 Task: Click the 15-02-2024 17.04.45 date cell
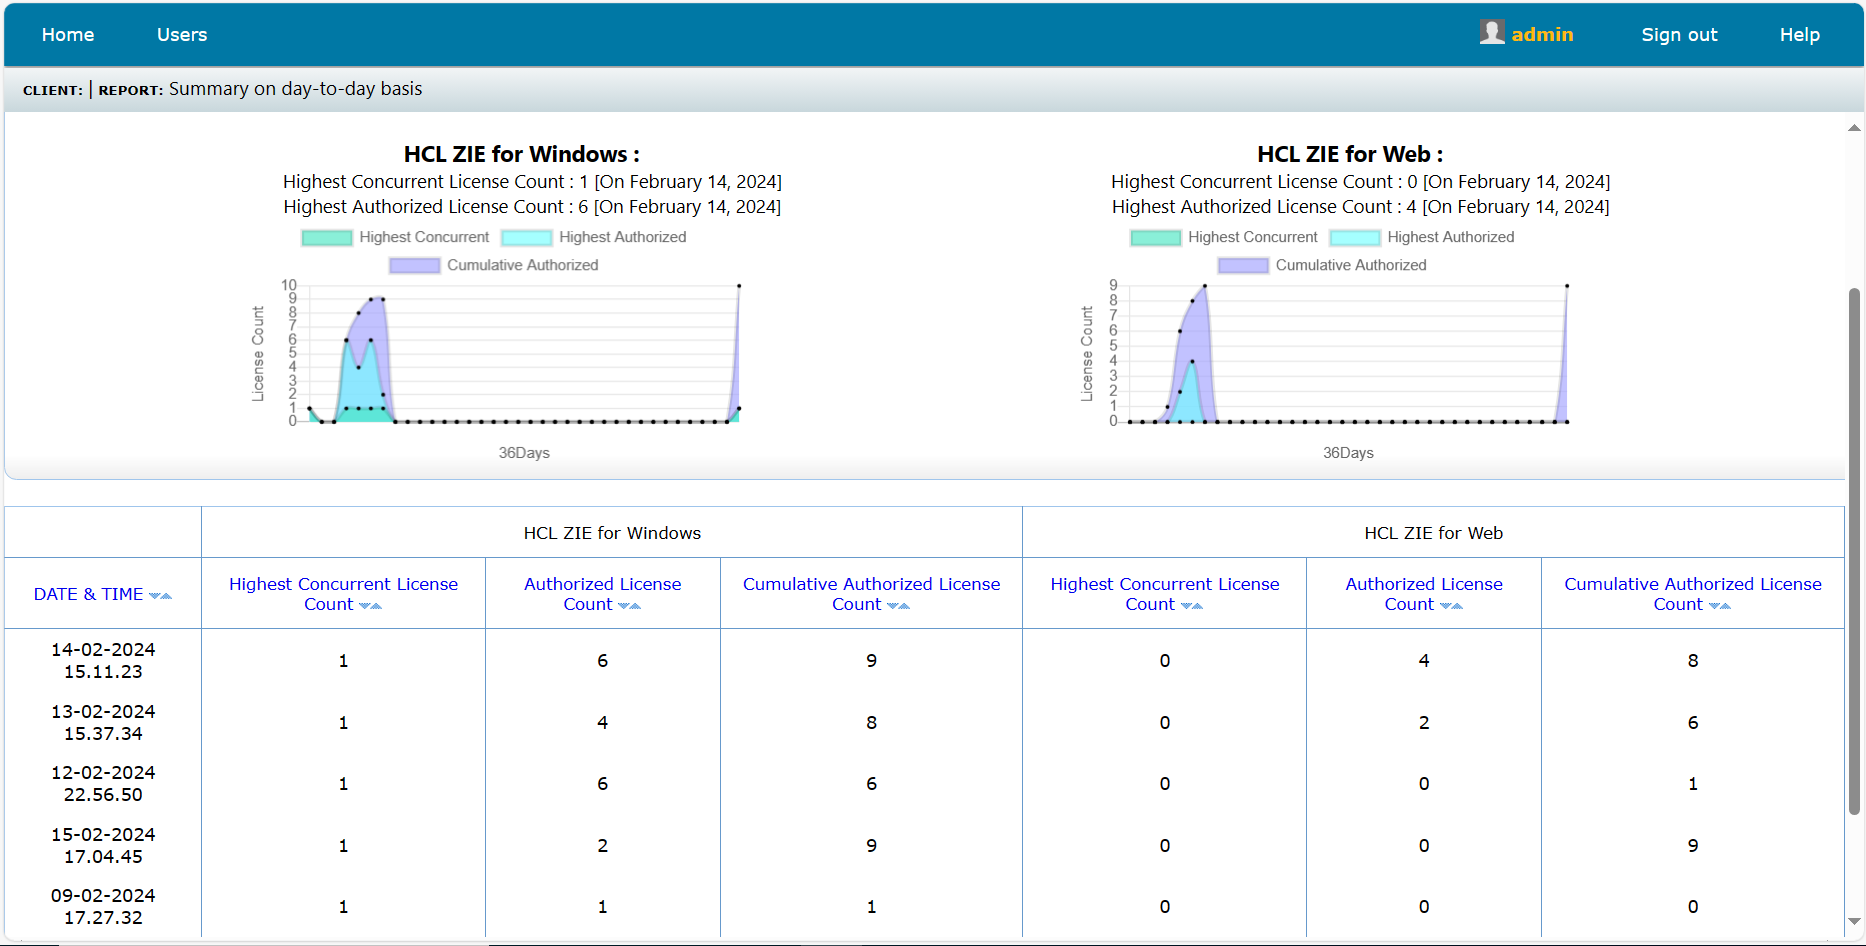103,846
